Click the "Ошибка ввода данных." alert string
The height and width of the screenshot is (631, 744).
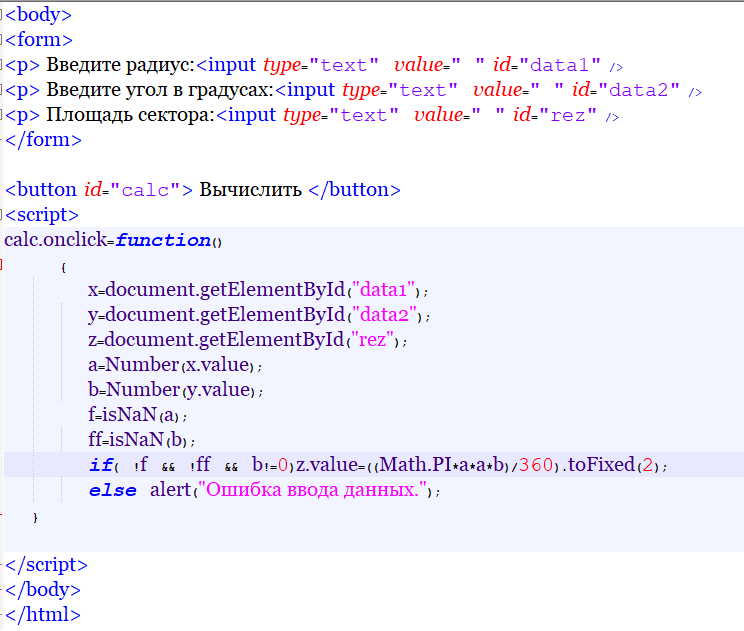pyautogui.click(x=311, y=491)
